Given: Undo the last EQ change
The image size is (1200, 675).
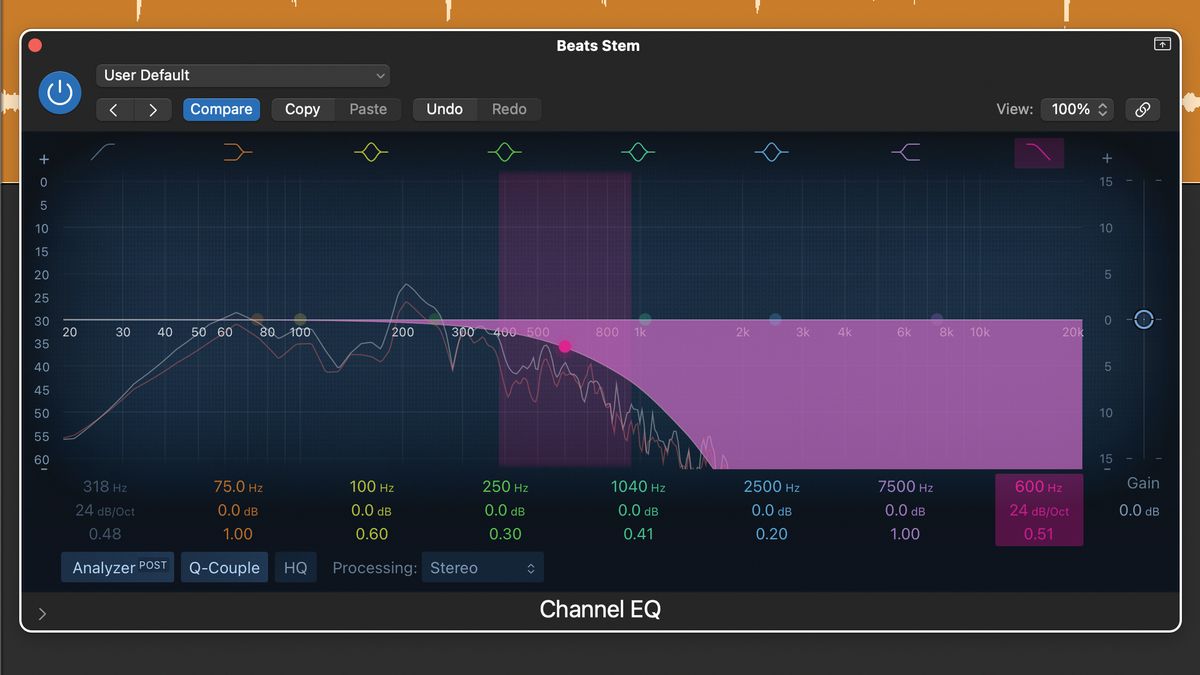Looking at the screenshot, I should pyautogui.click(x=444, y=109).
